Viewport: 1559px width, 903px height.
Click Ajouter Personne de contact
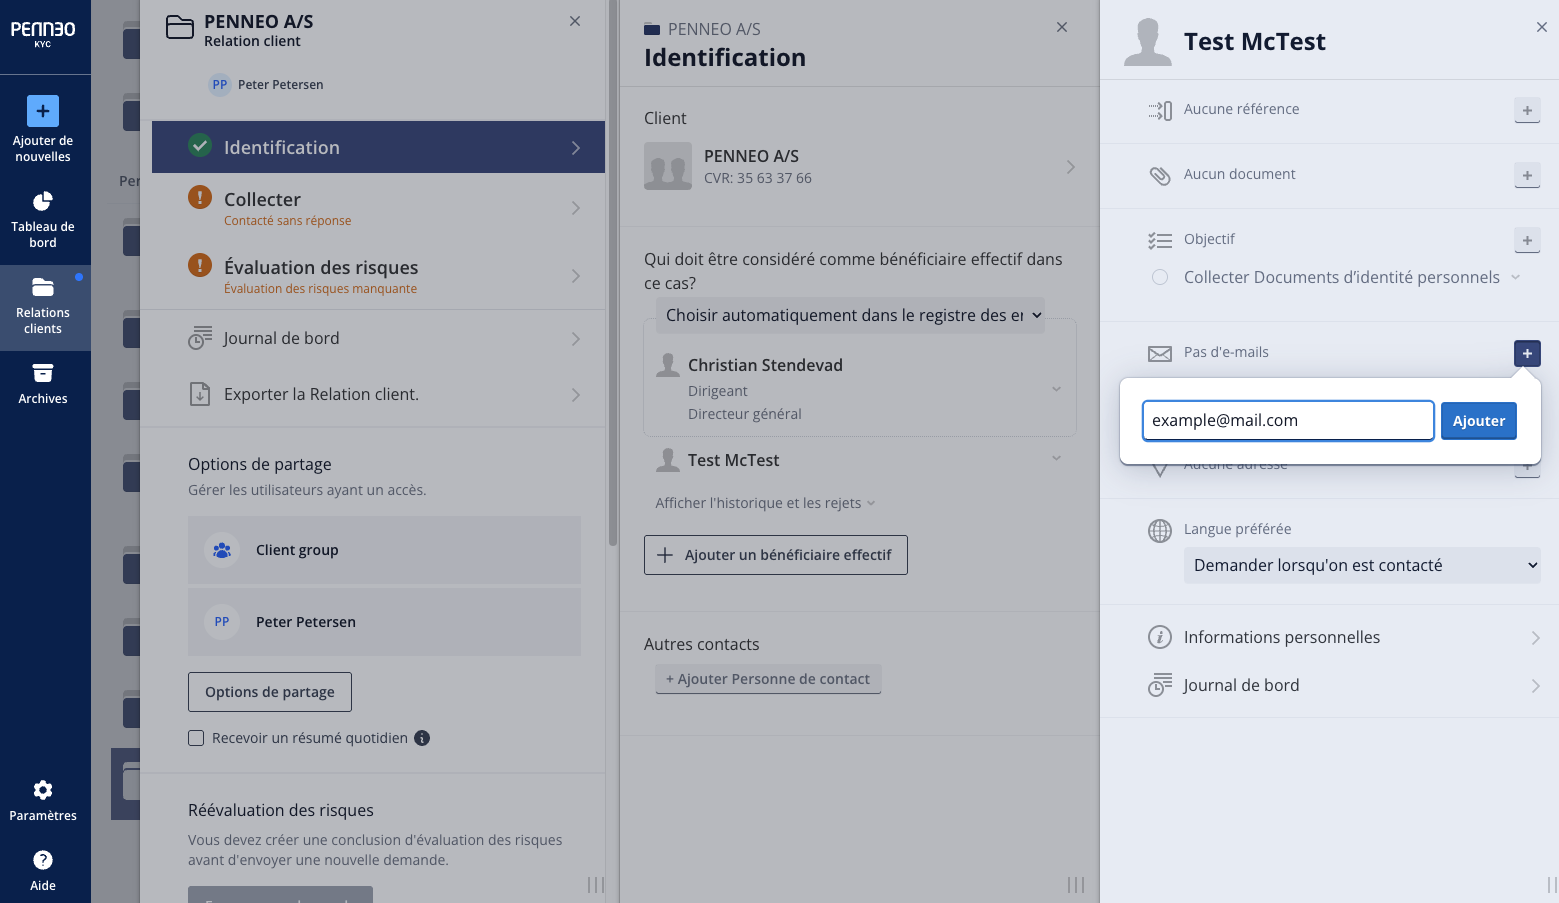pos(768,679)
